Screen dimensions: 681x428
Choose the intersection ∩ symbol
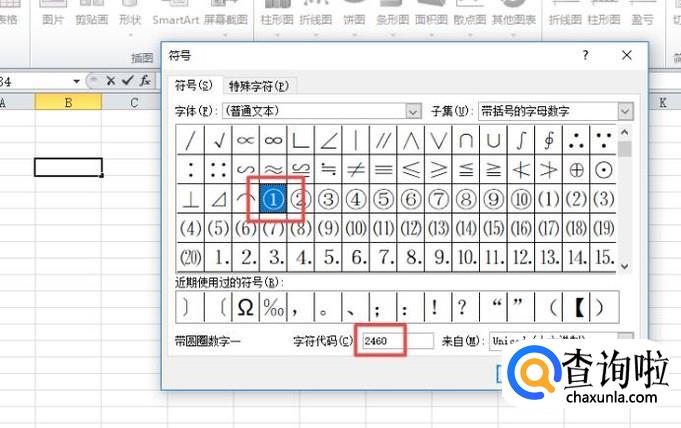pos(466,140)
